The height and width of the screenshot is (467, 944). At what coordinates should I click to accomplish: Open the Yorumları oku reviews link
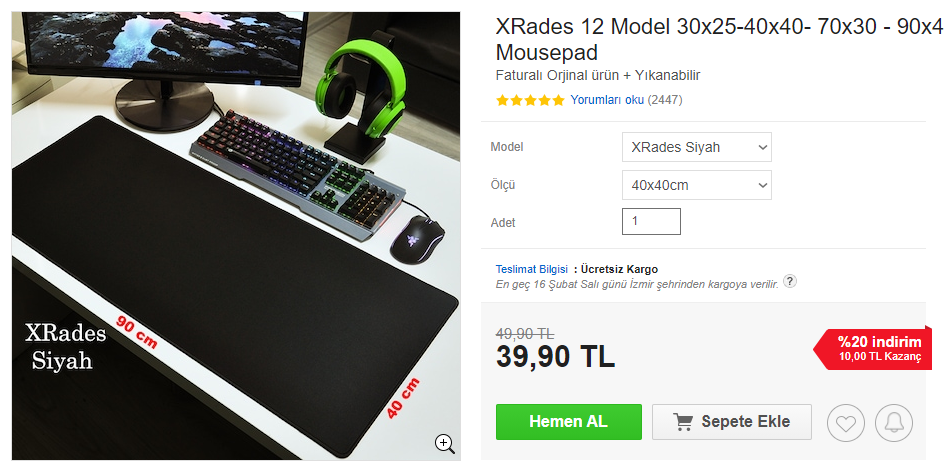pyautogui.click(x=607, y=100)
